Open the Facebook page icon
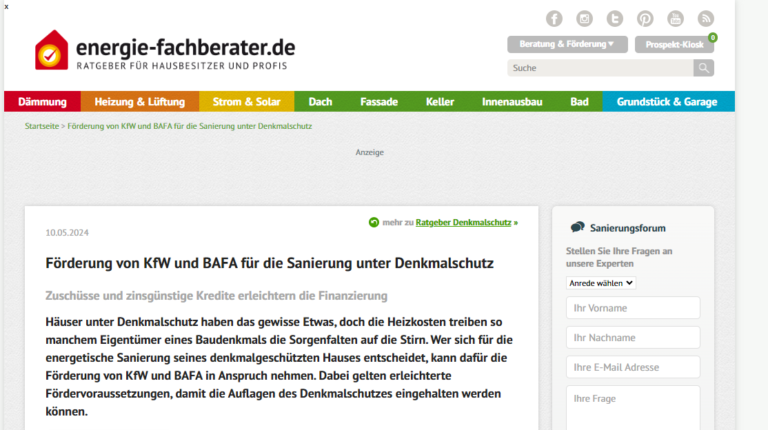 pos(554,18)
